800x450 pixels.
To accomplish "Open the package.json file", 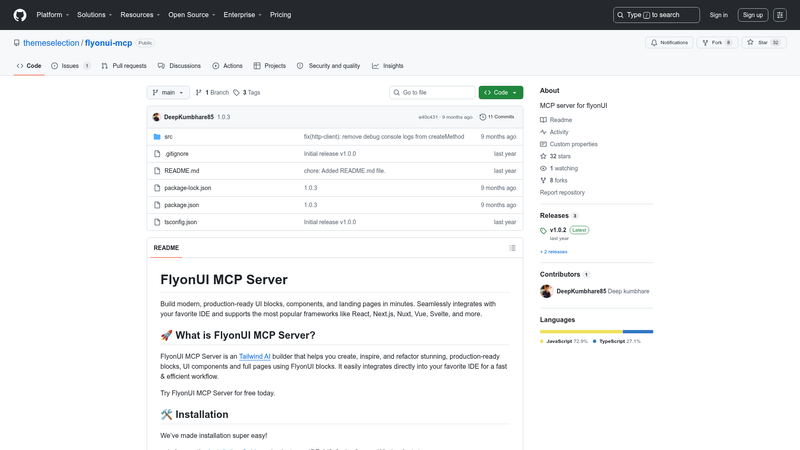I will 182,205.
